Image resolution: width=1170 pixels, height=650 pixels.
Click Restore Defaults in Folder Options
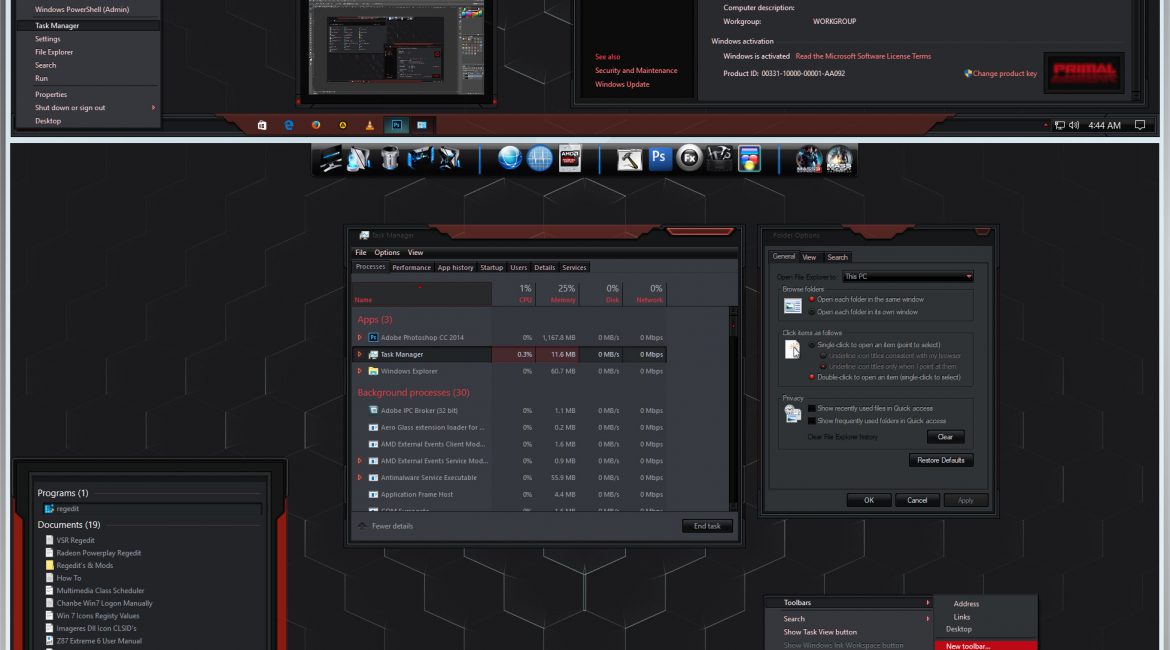tap(941, 460)
